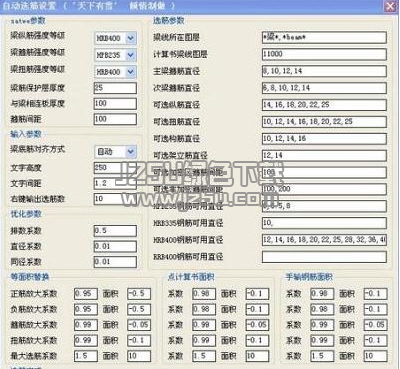Expand the 梁底筋对齐方式 自动 dropdown
This screenshot has height=369, width=400.
click(x=115, y=152)
